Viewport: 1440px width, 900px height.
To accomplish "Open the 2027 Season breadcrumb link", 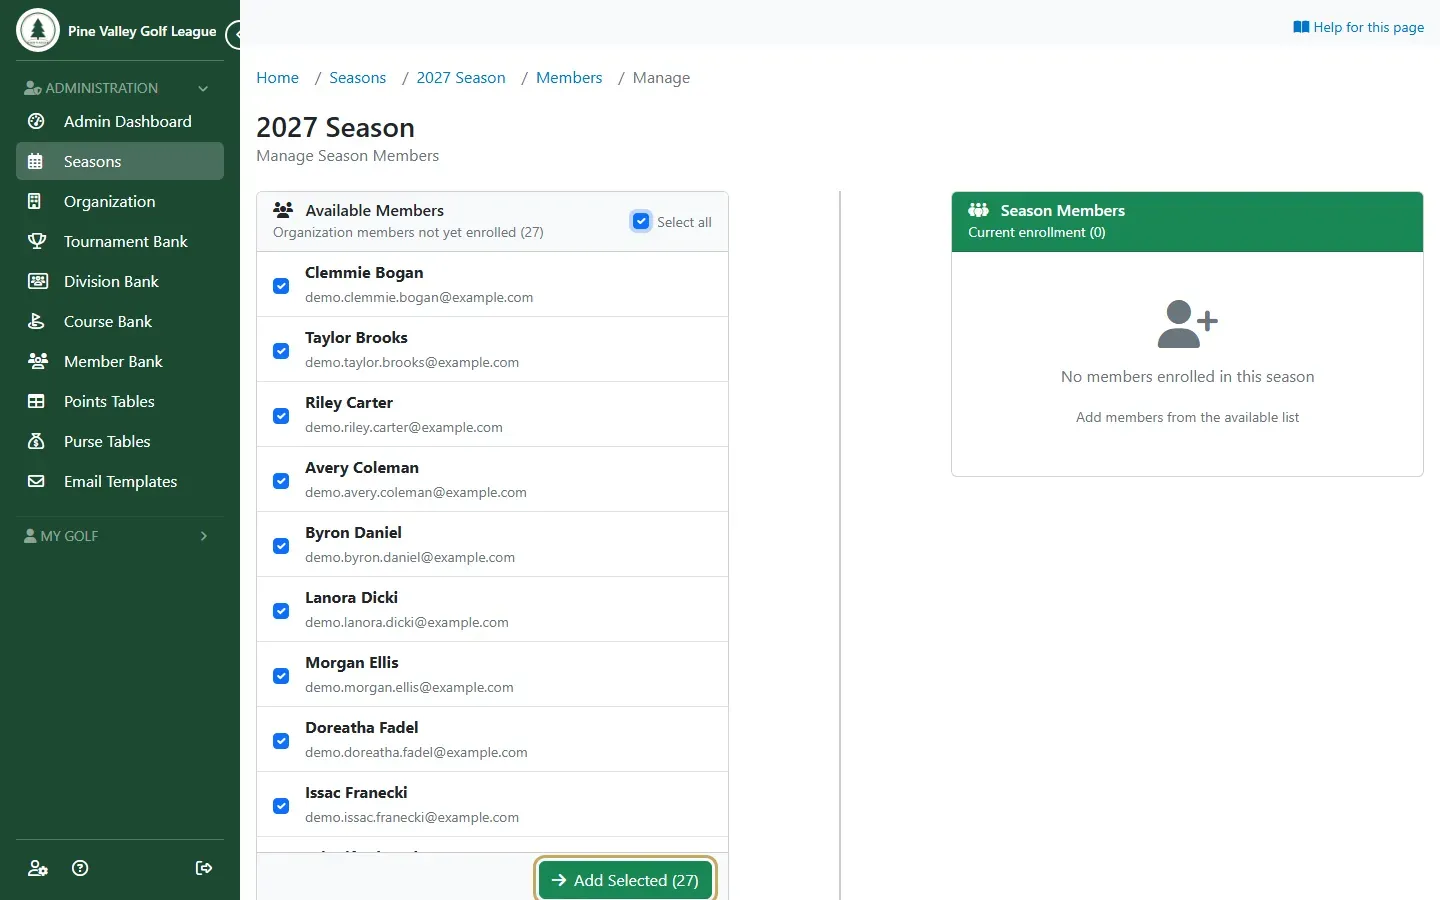I will coord(461,78).
